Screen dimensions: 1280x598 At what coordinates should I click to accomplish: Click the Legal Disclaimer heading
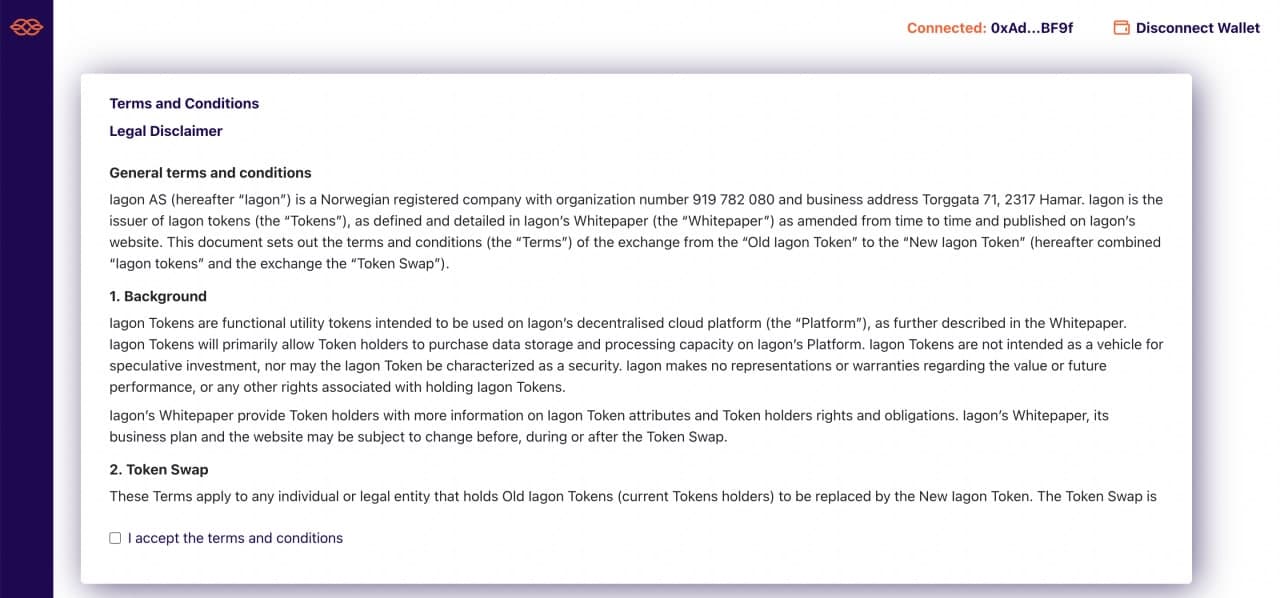(166, 131)
